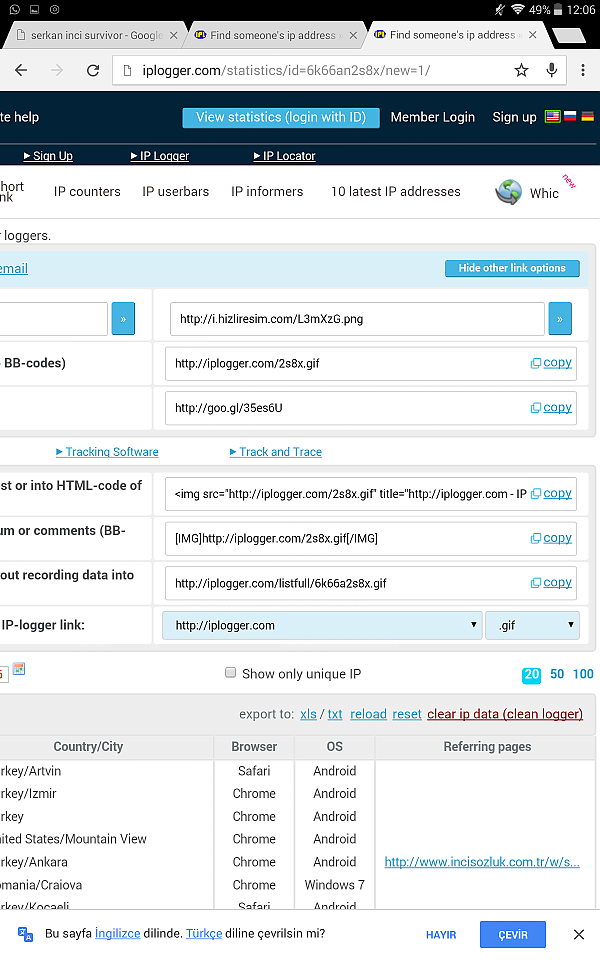Open Member Login

(433, 118)
